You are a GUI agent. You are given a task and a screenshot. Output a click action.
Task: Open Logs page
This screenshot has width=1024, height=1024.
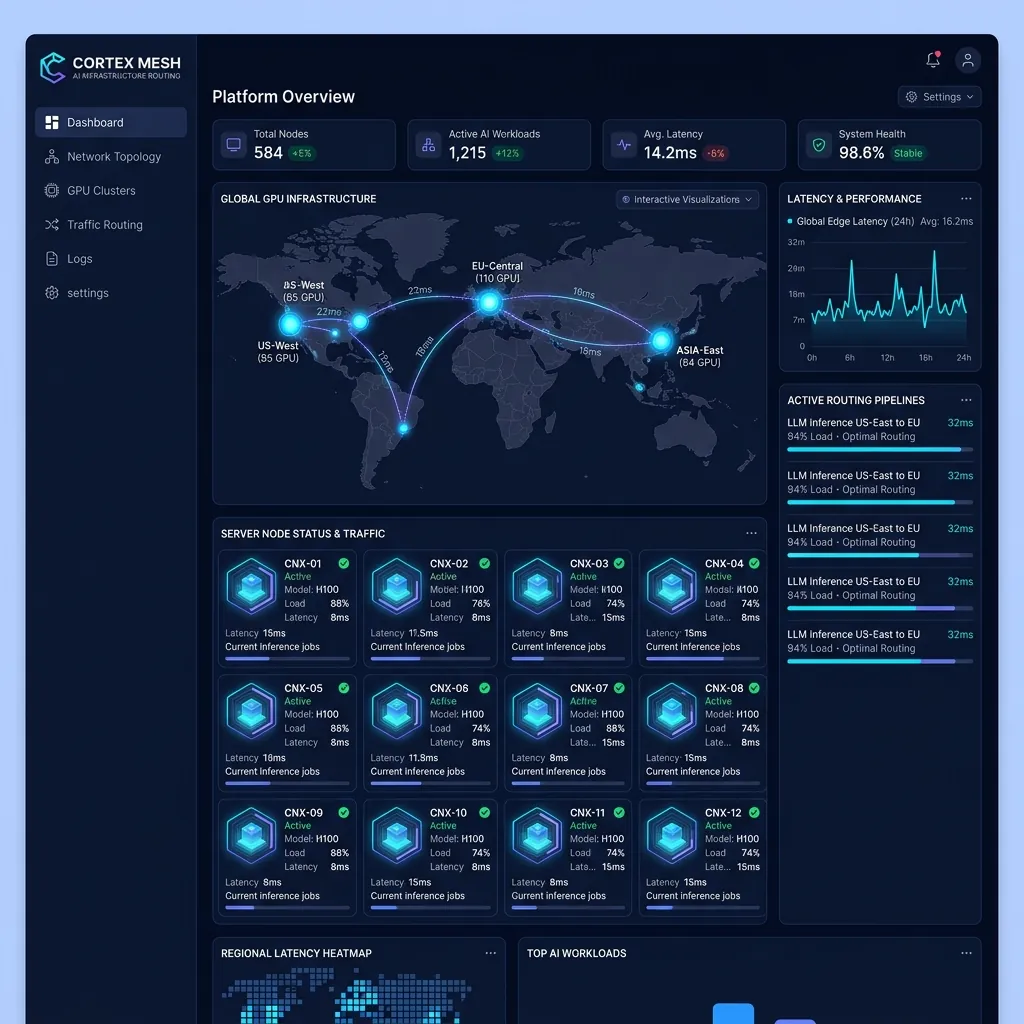pos(111,259)
